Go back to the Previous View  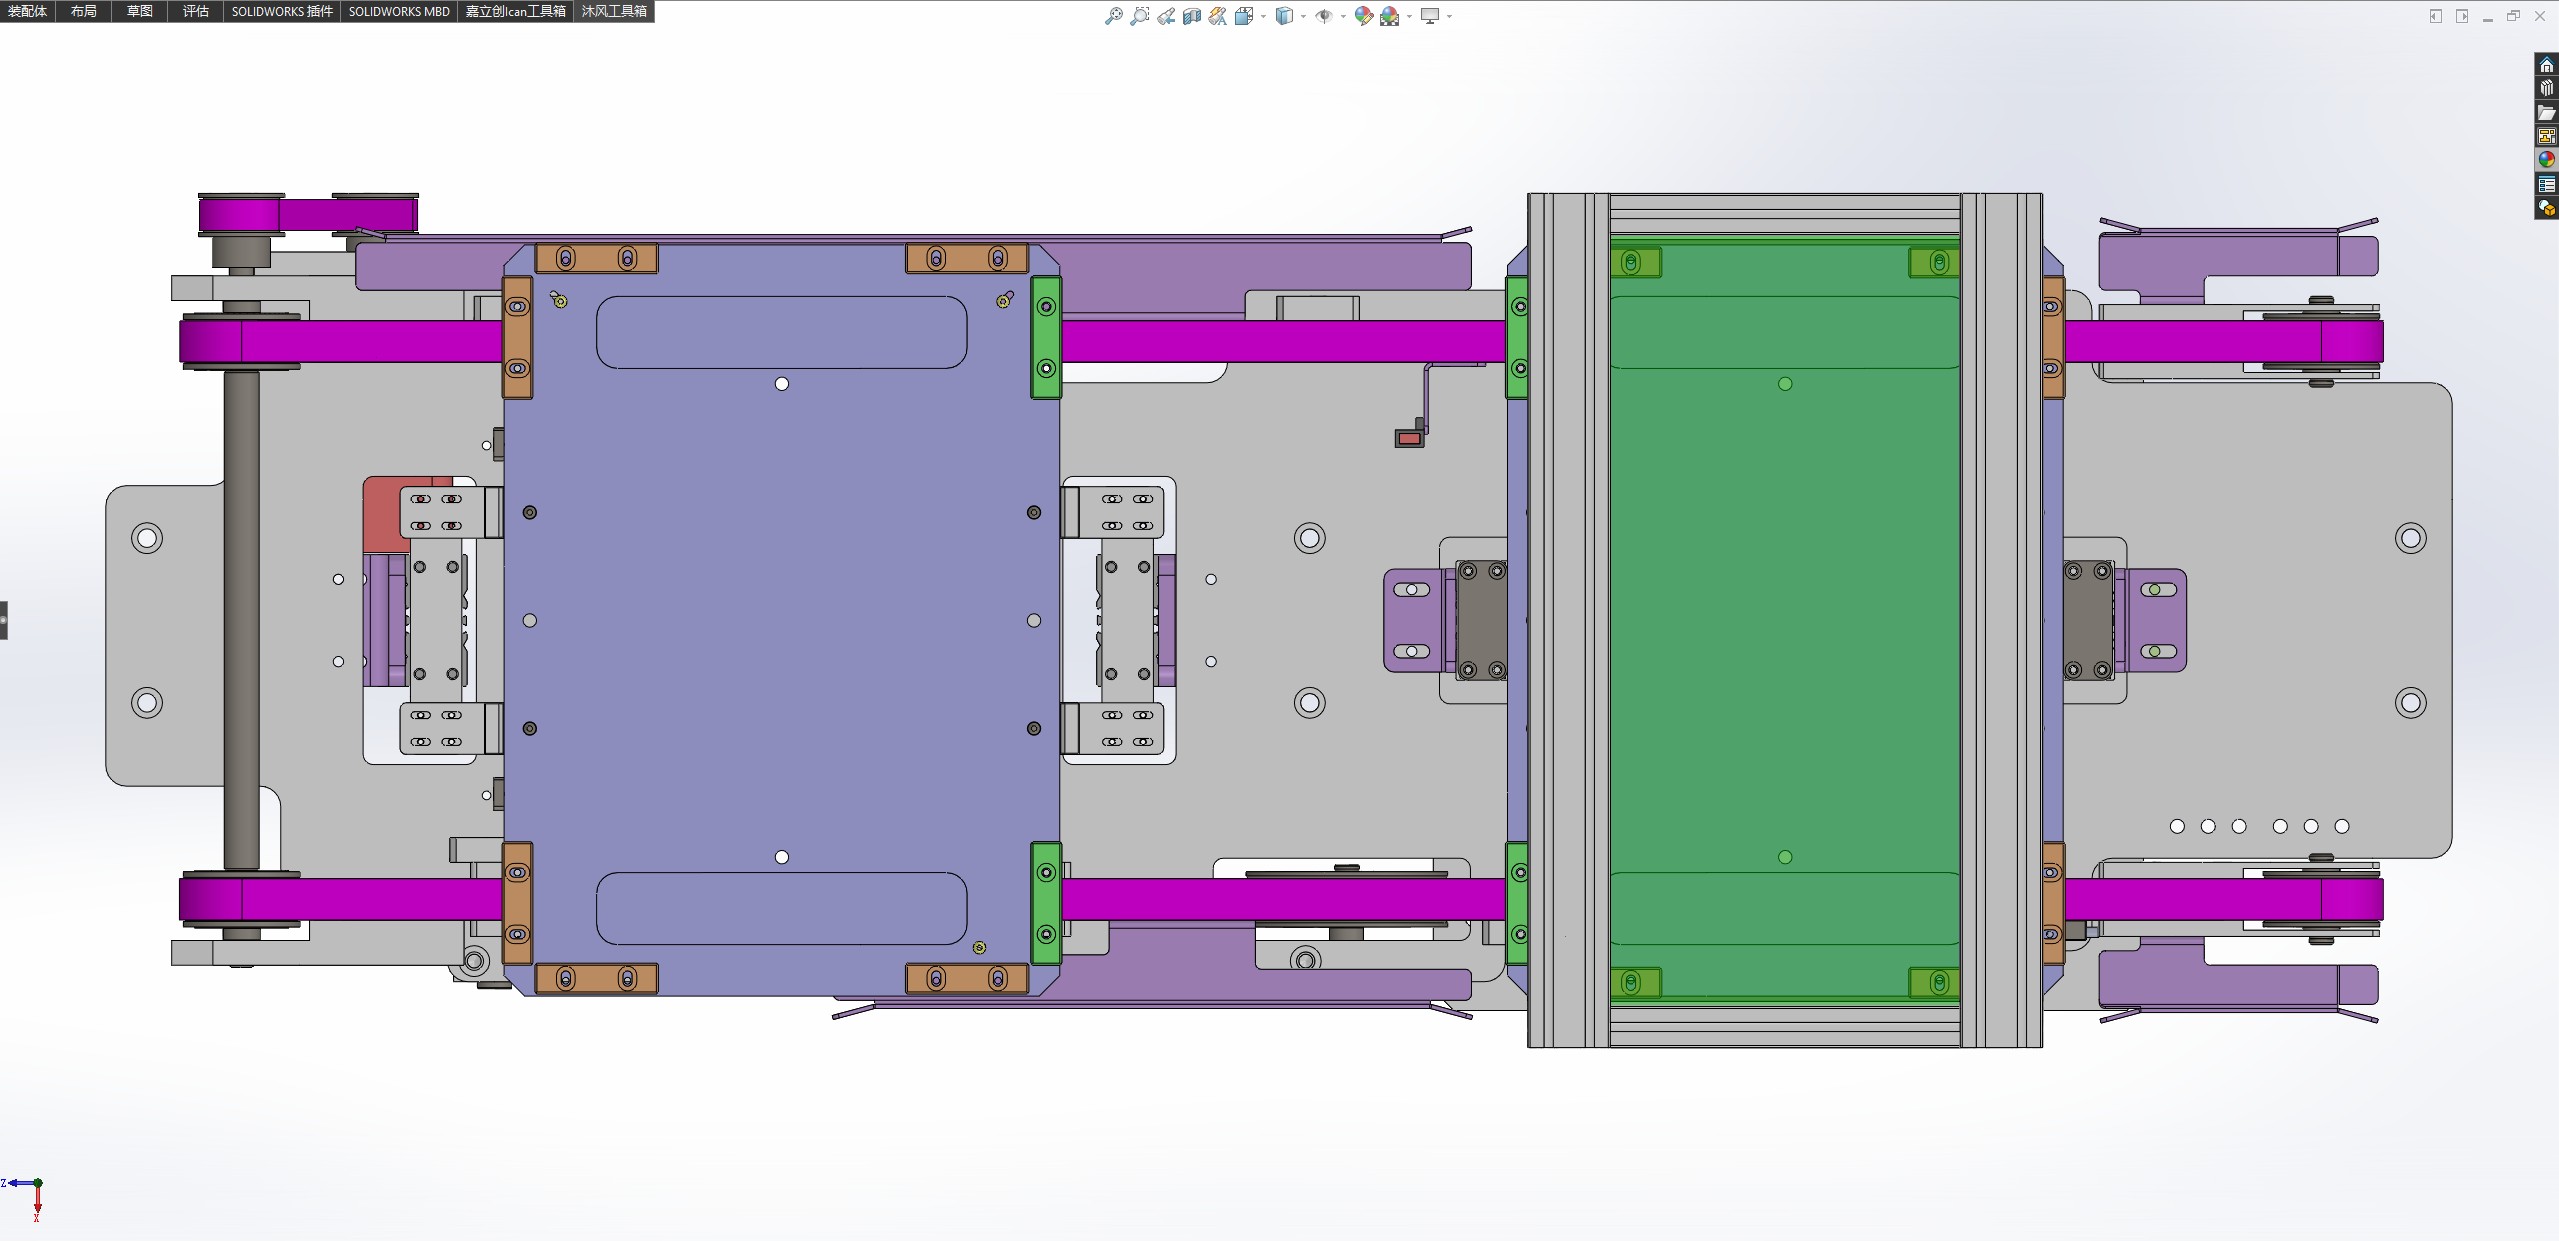(1166, 16)
